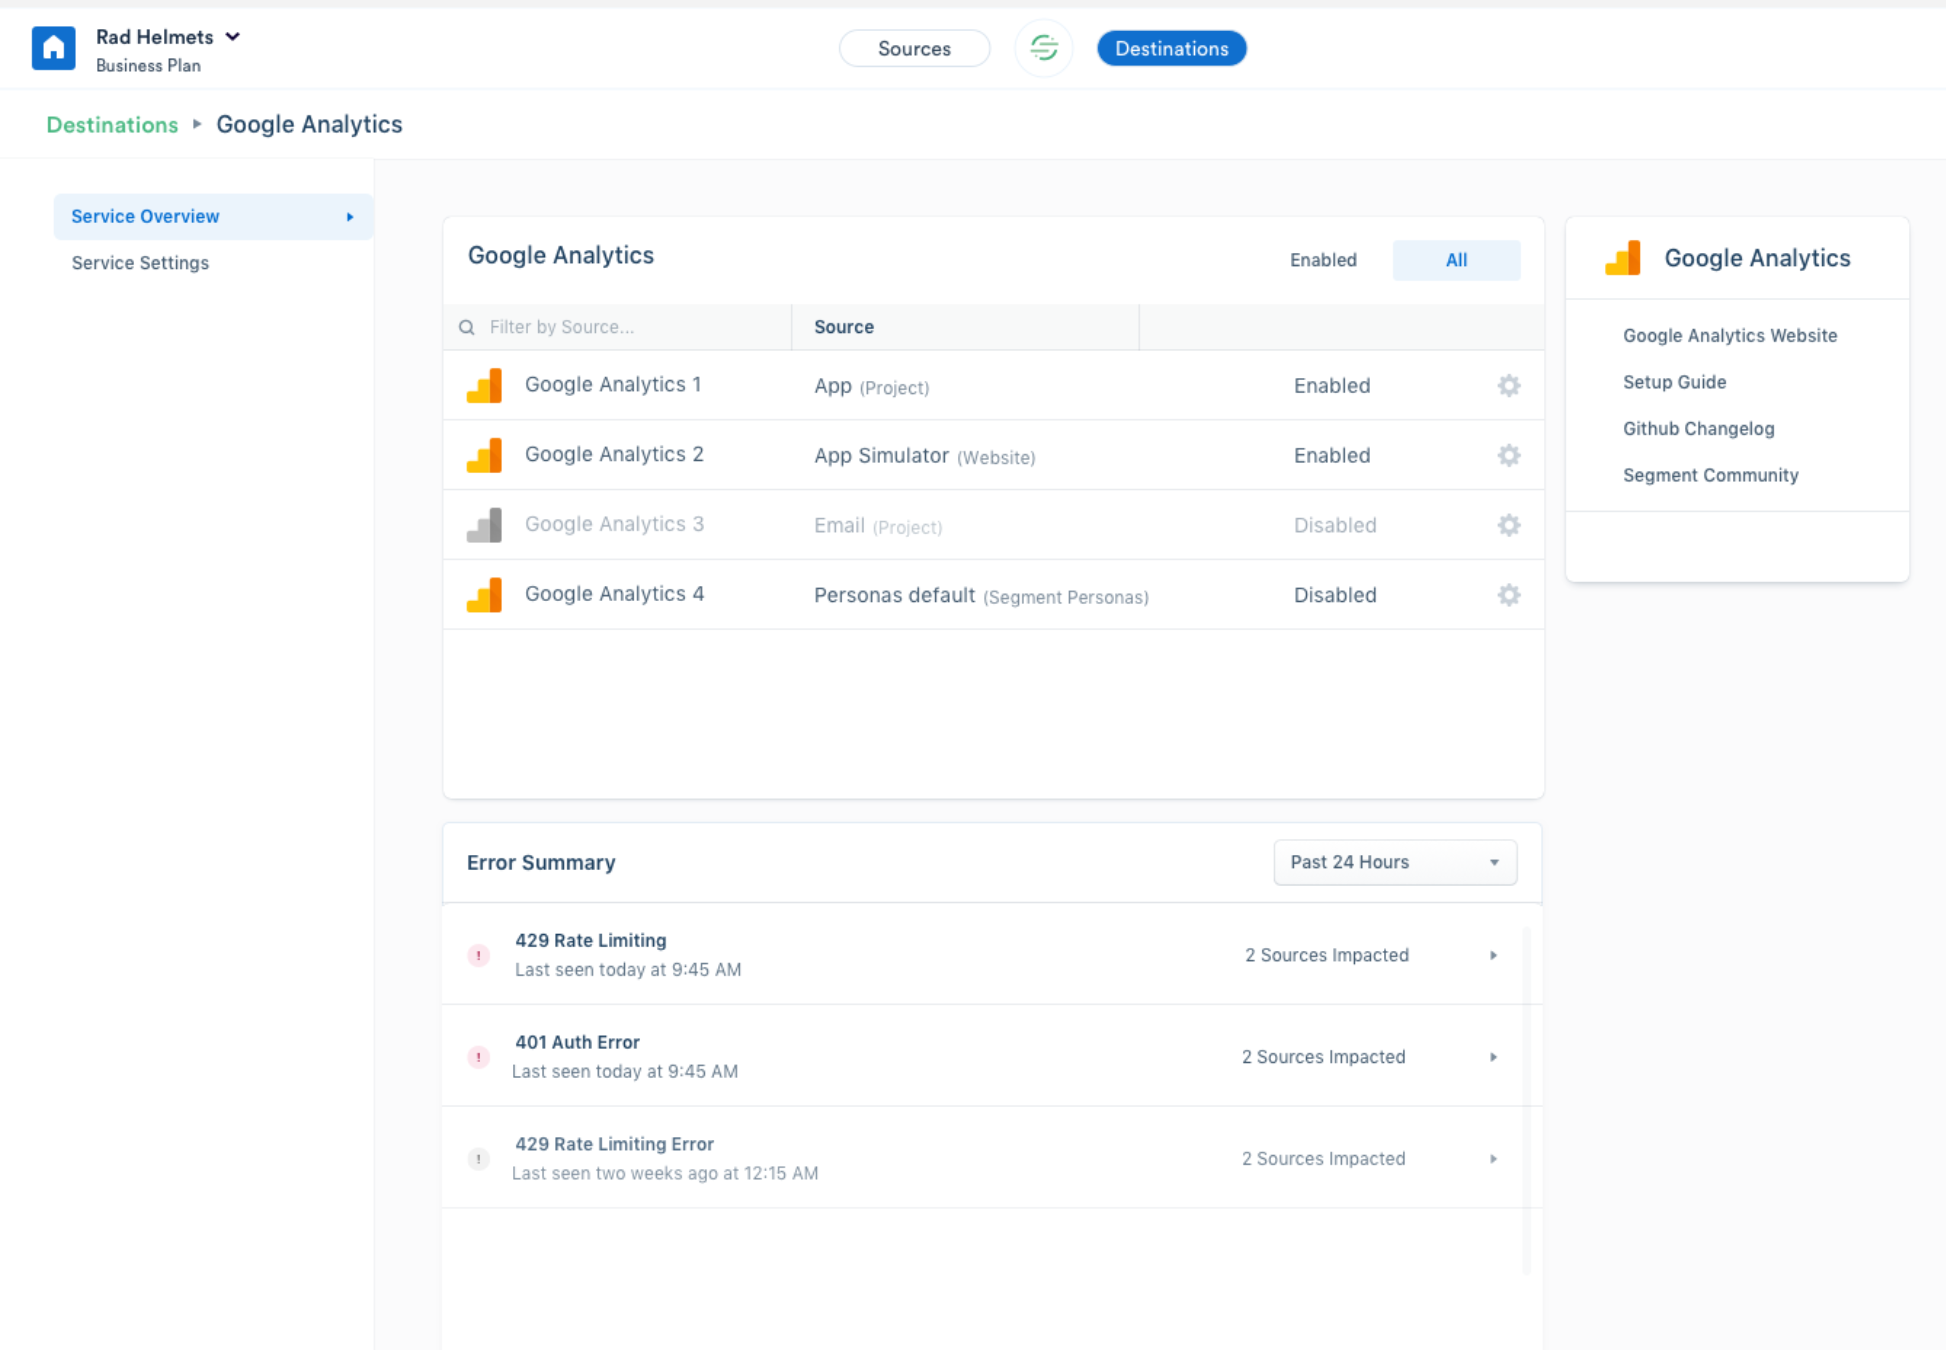
Task: Click the blue home workspace icon
Action: click(54, 48)
